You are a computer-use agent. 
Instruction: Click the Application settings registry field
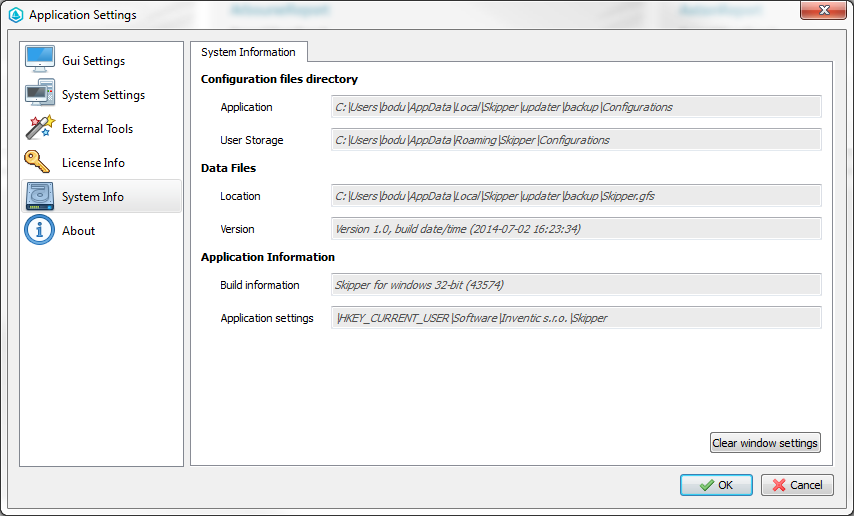[x=576, y=318]
